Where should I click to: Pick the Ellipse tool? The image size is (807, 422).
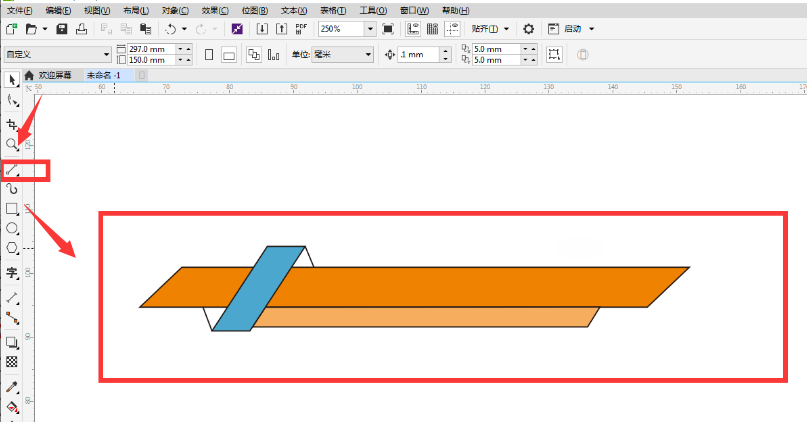pos(12,228)
